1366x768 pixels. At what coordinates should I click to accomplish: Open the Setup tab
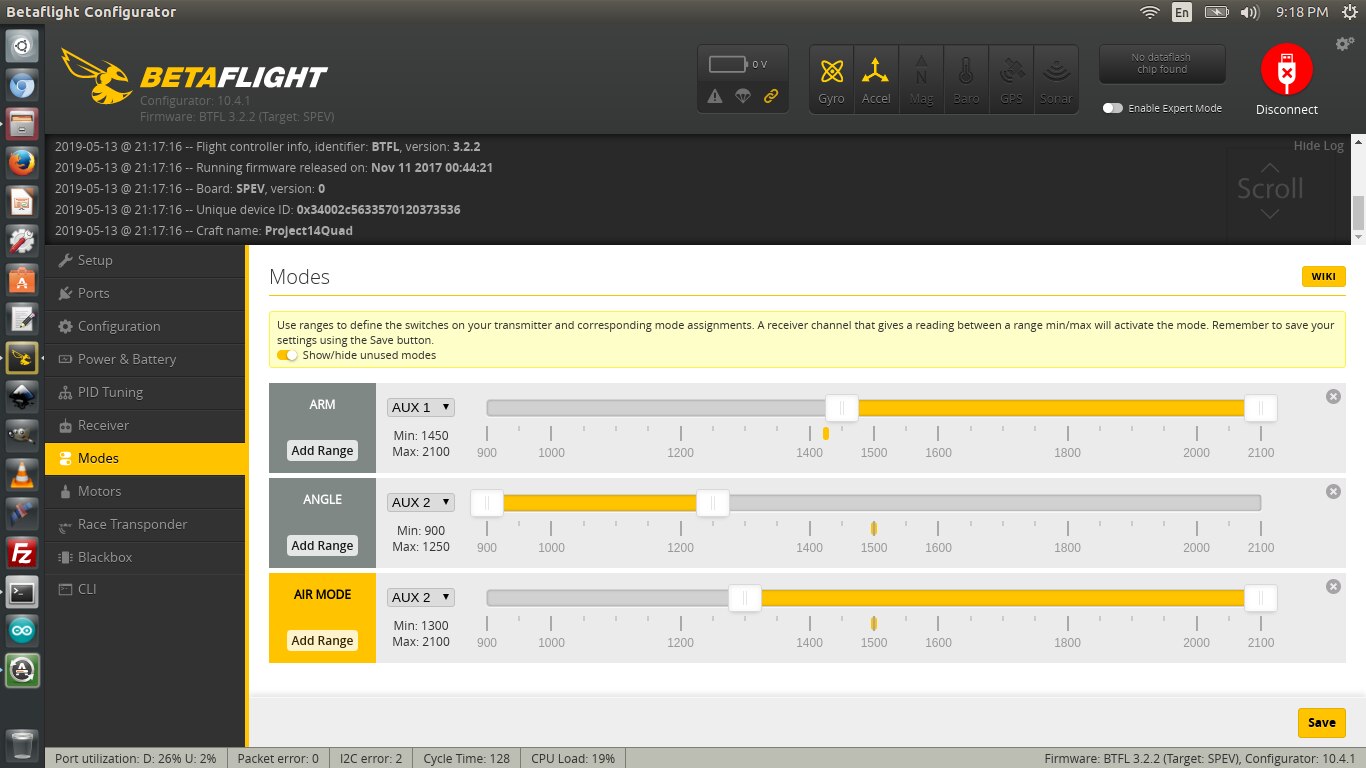(145, 260)
